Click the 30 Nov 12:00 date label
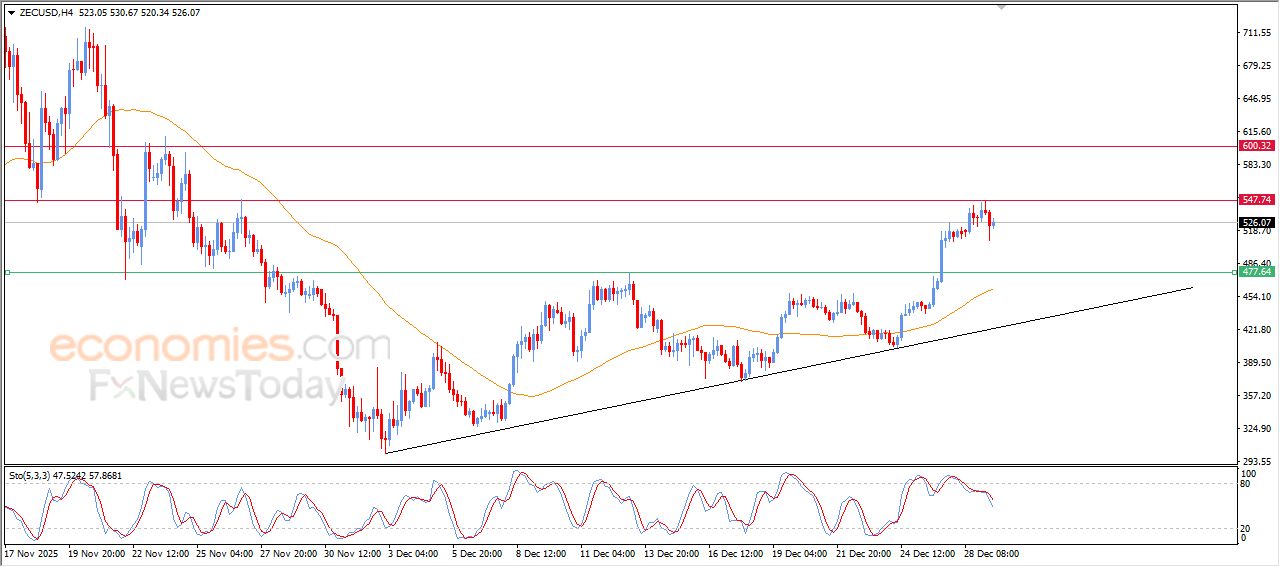1280x567 pixels. coord(353,553)
